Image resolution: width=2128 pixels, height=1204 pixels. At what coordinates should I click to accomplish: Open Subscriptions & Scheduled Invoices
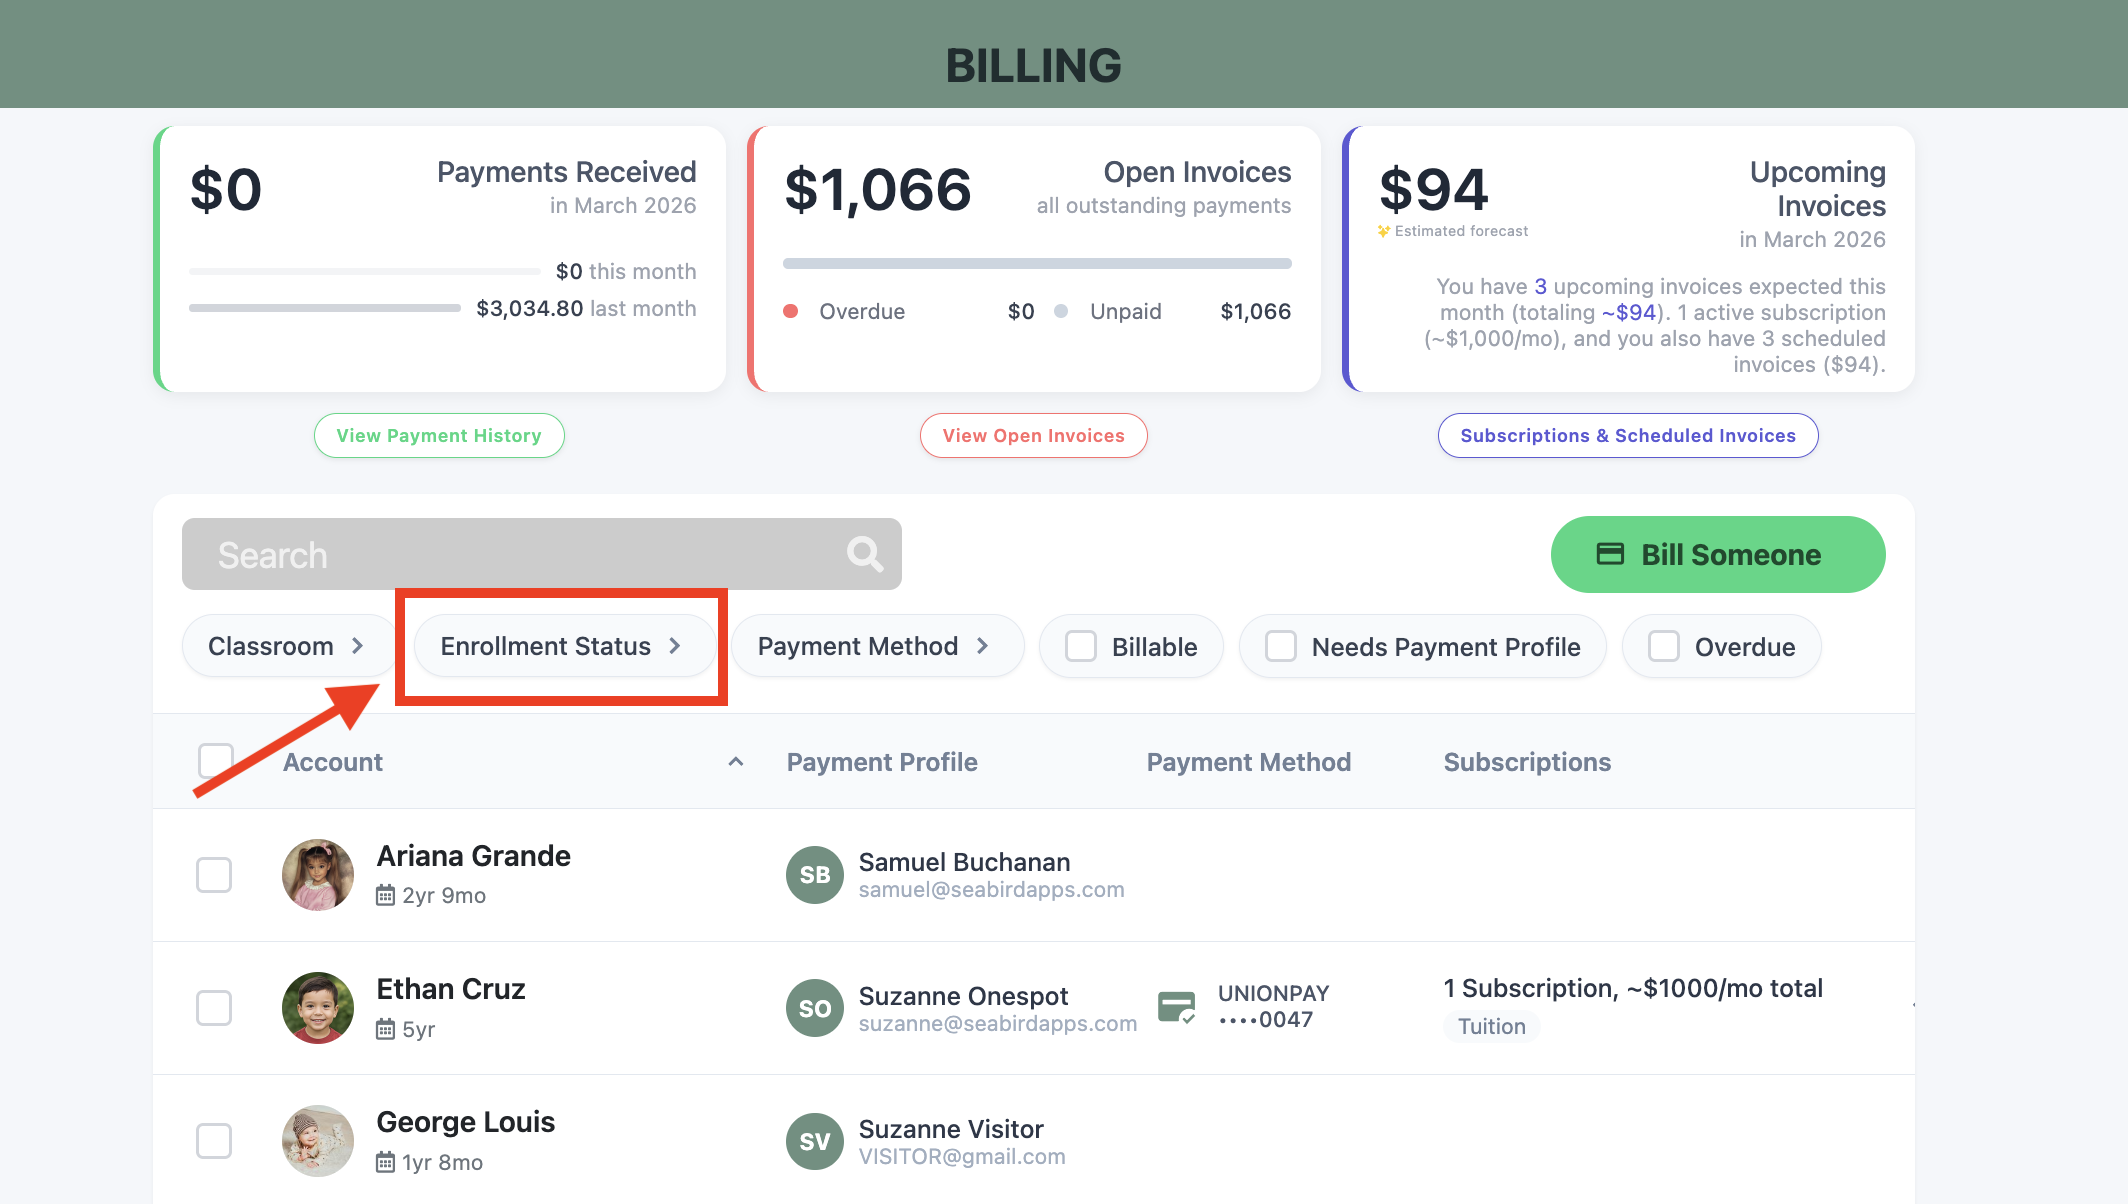tap(1627, 436)
